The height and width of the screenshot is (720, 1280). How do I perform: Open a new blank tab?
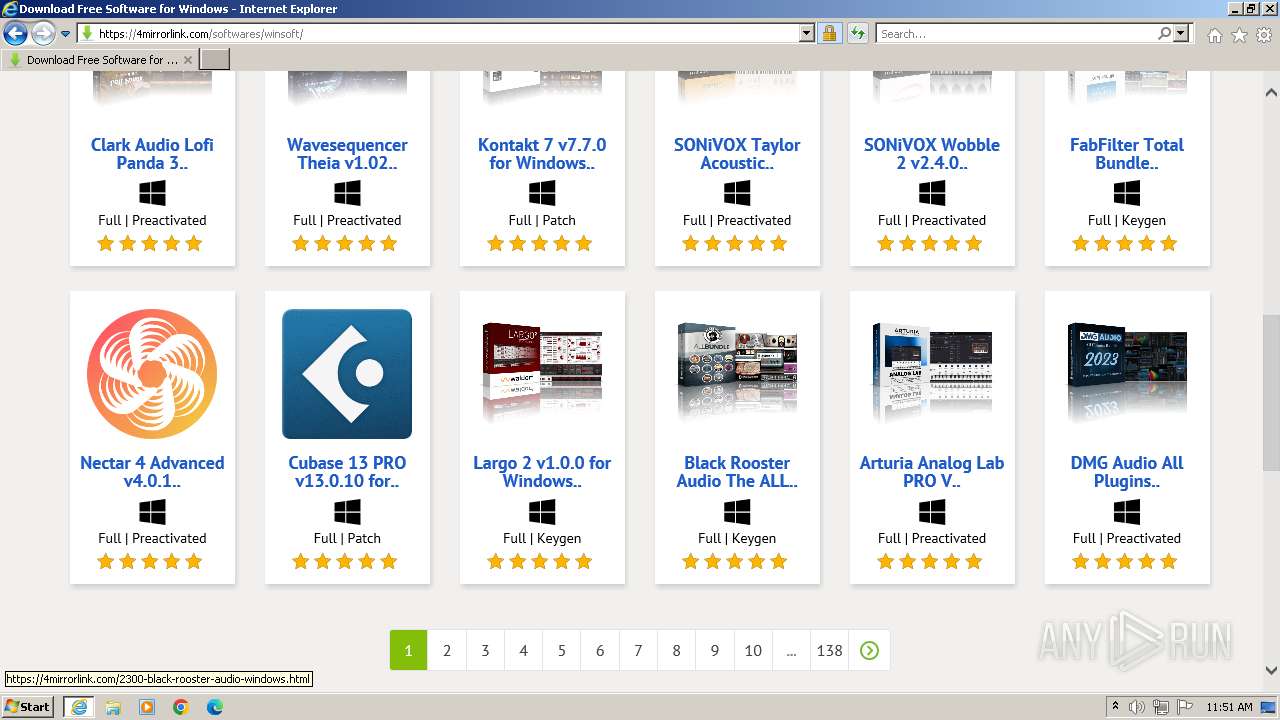(x=215, y=60)
